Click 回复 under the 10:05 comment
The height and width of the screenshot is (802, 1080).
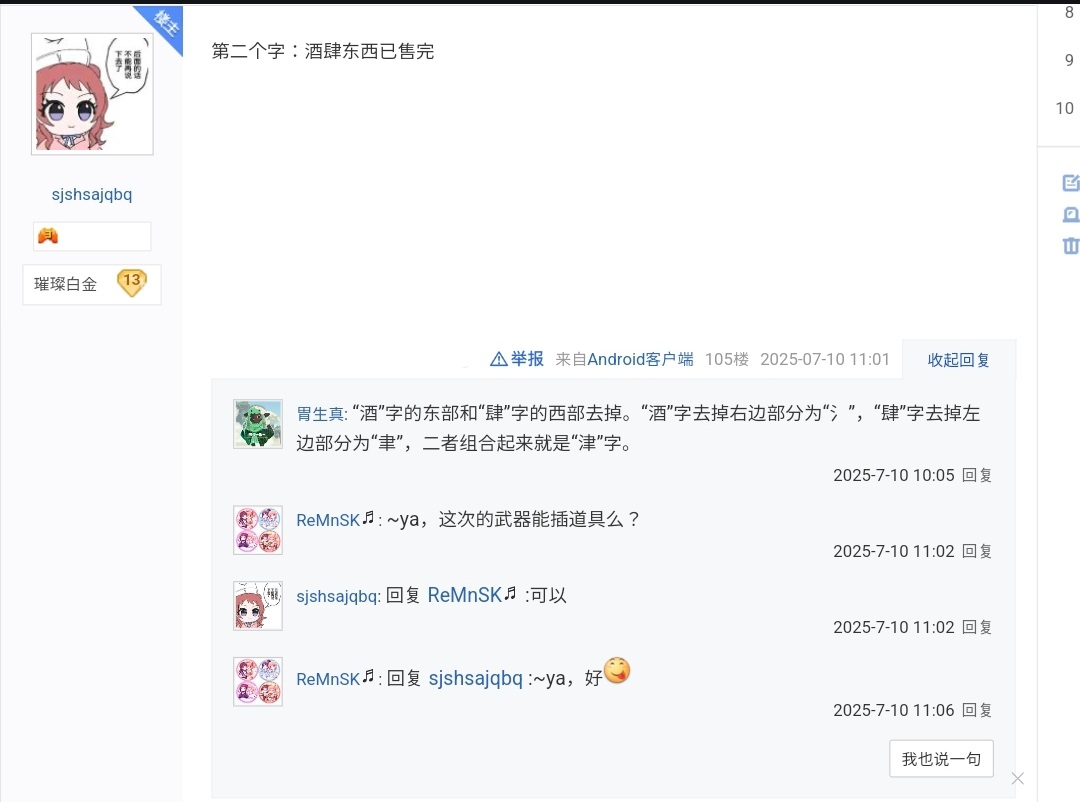tap(977, 475)
